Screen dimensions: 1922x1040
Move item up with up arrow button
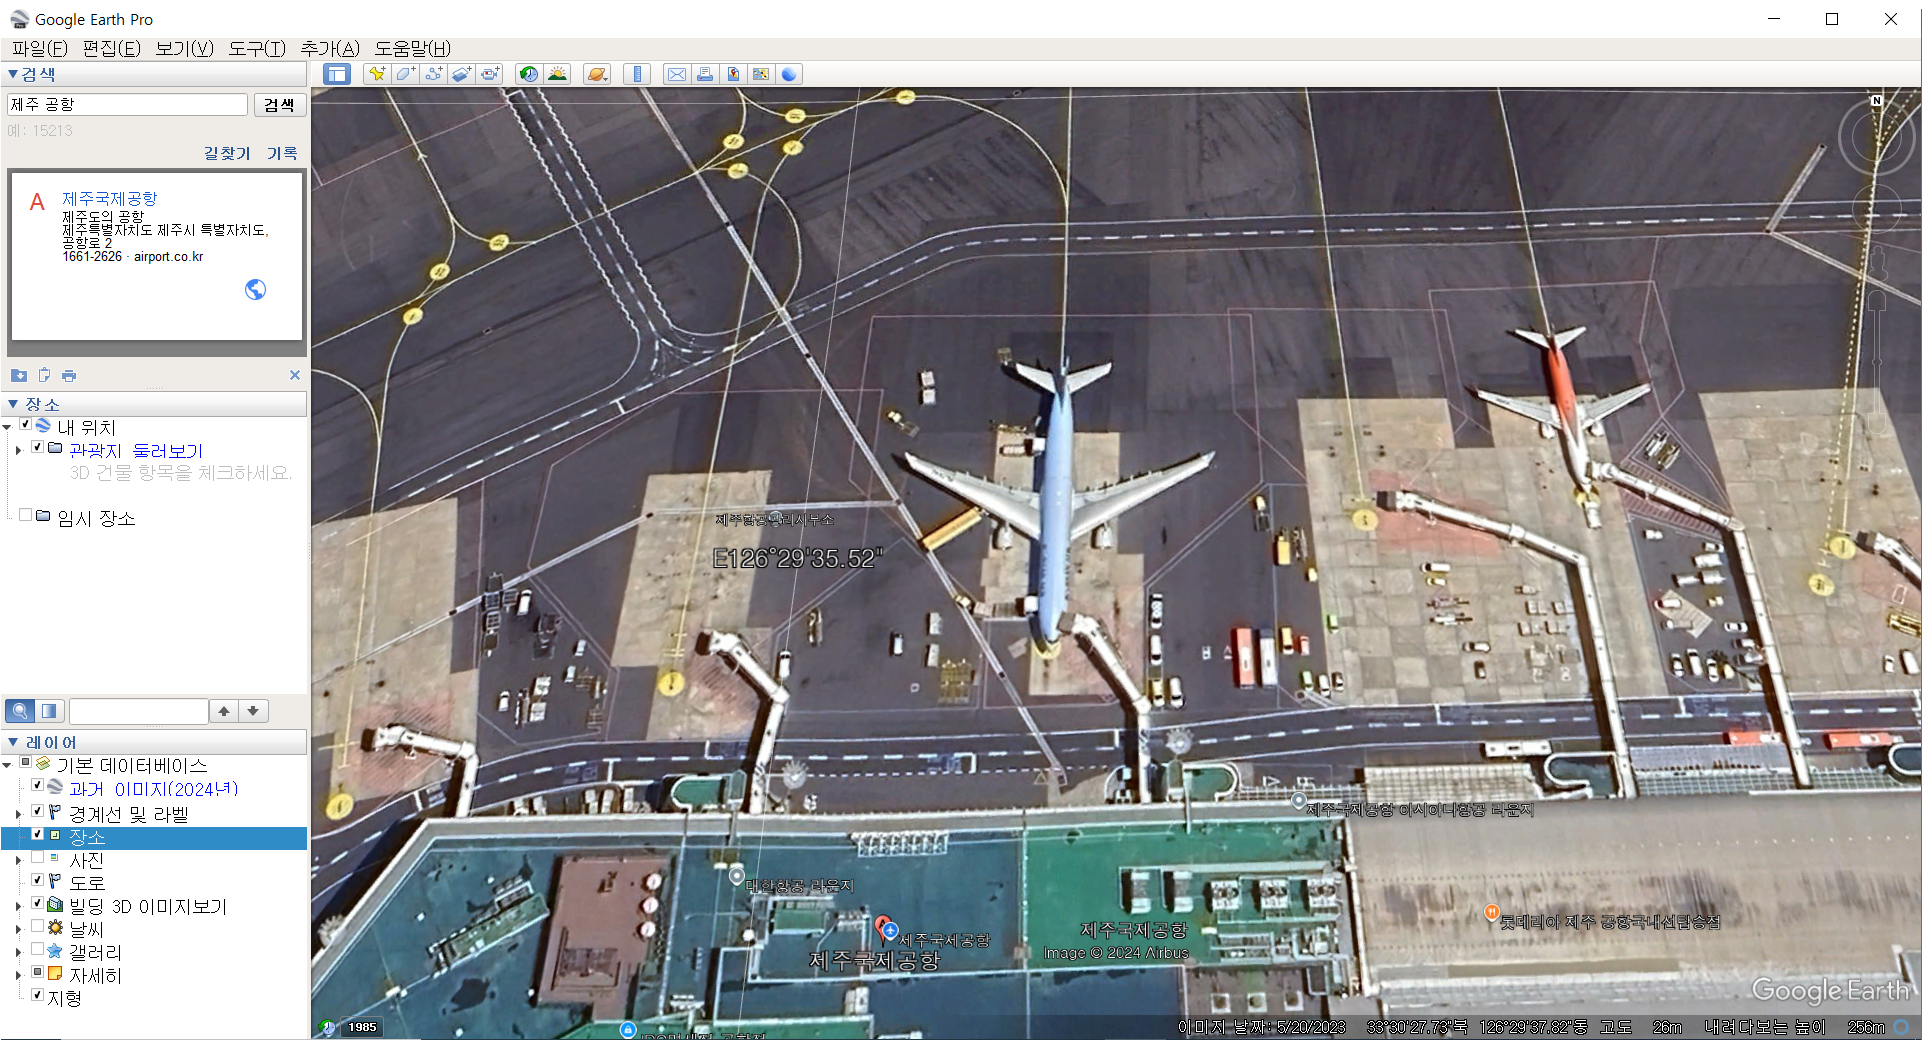[x=224, y=711]
